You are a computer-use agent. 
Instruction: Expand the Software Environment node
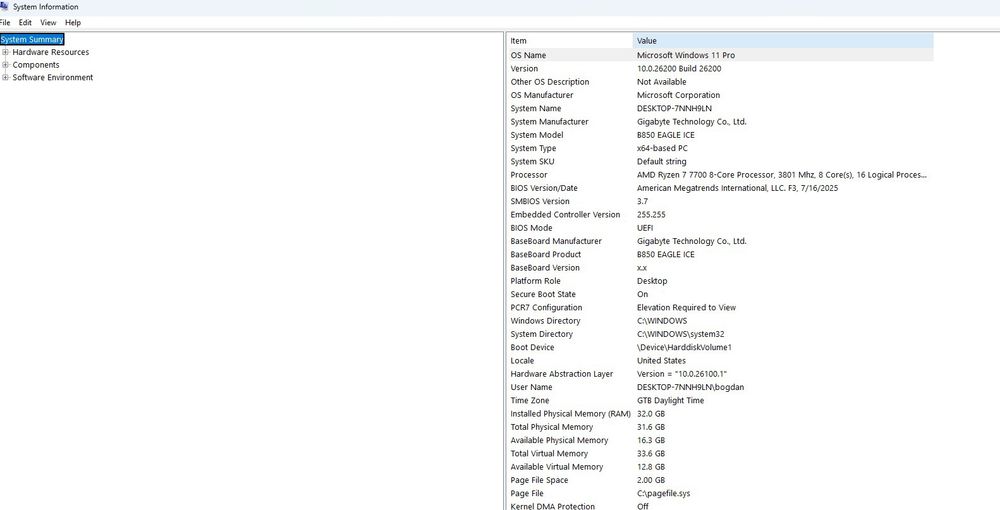6,78
